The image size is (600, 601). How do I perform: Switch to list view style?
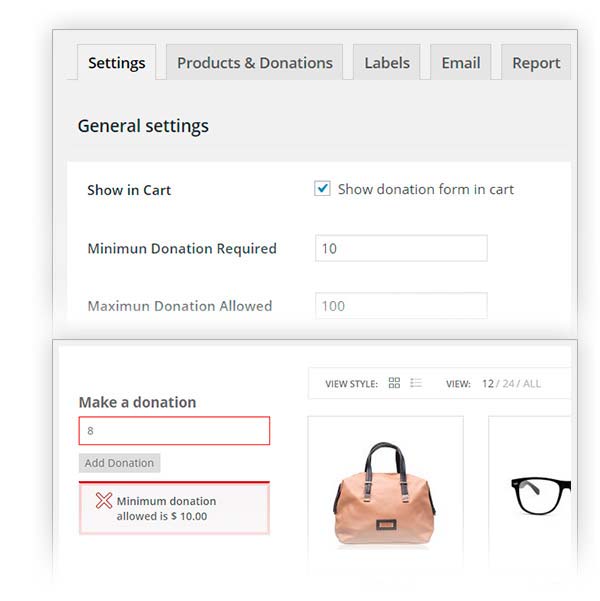[416, 383]
